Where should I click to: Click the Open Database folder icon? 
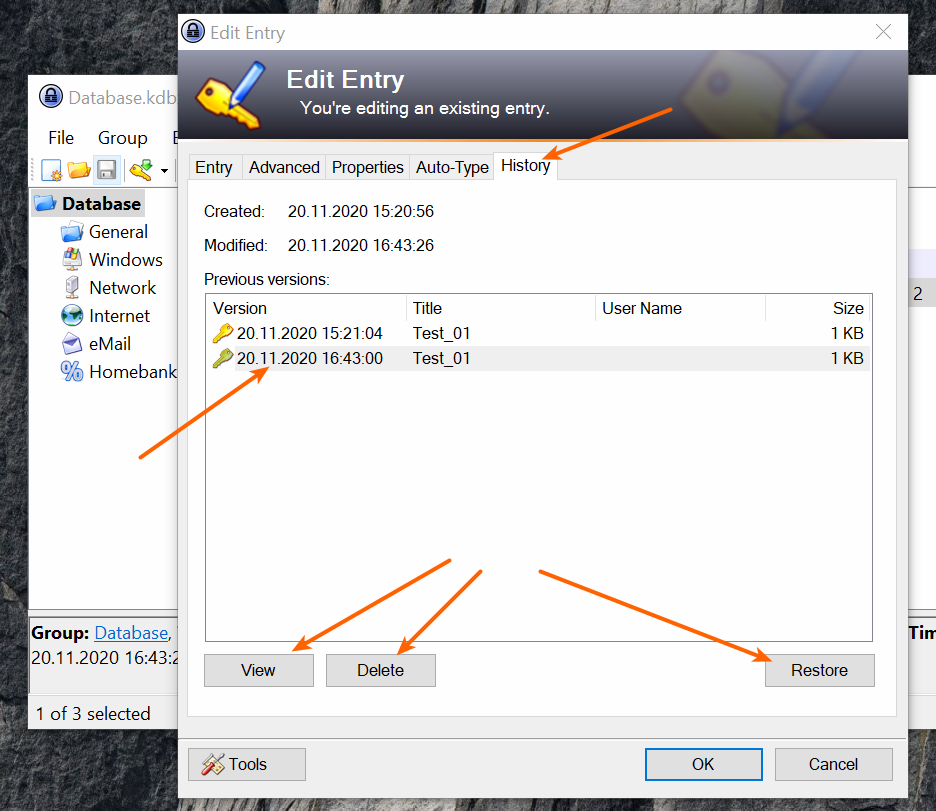click(79, 170)
